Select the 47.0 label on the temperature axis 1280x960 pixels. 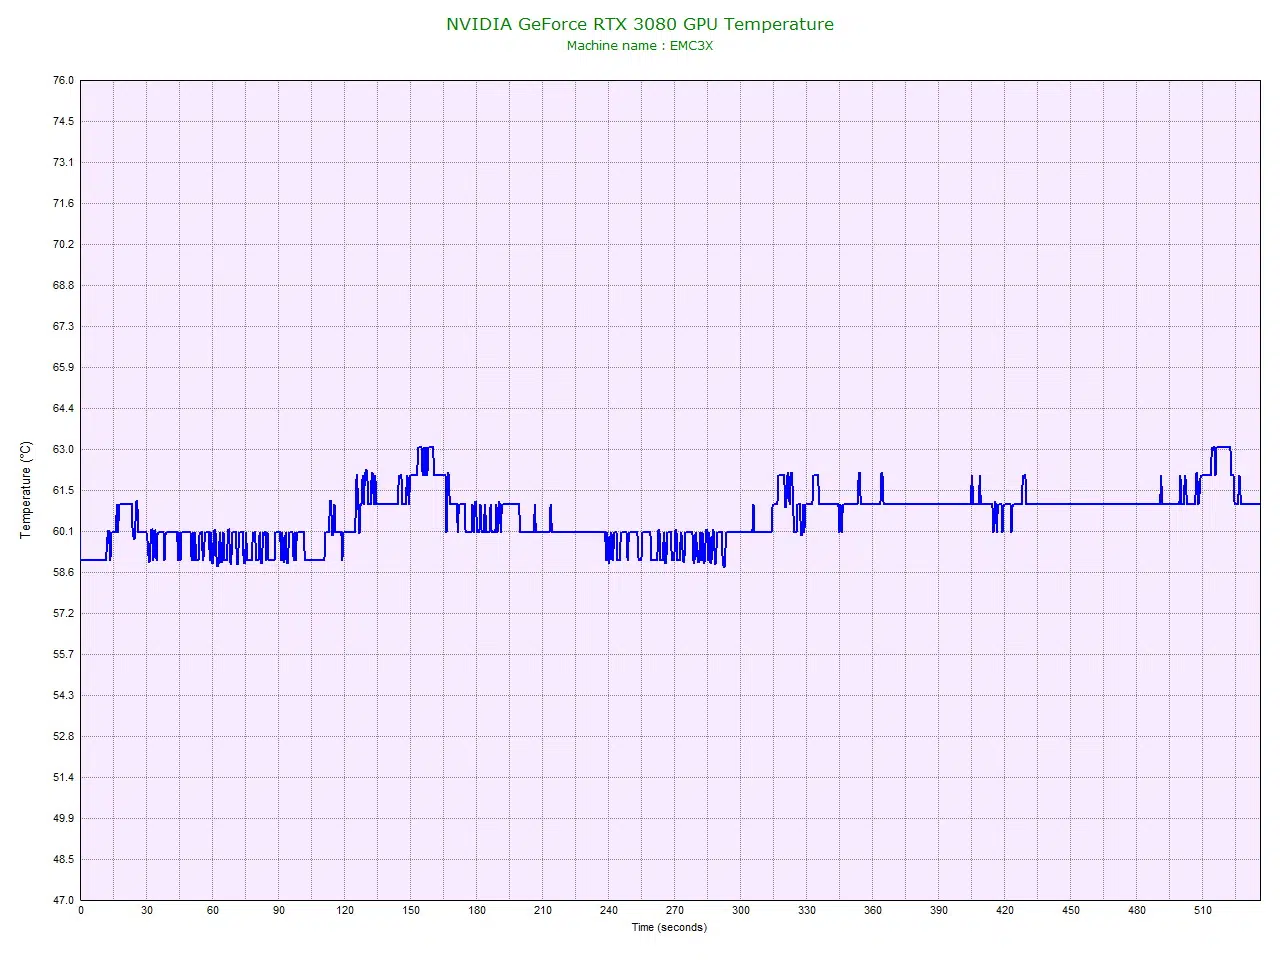pos(63,900)
